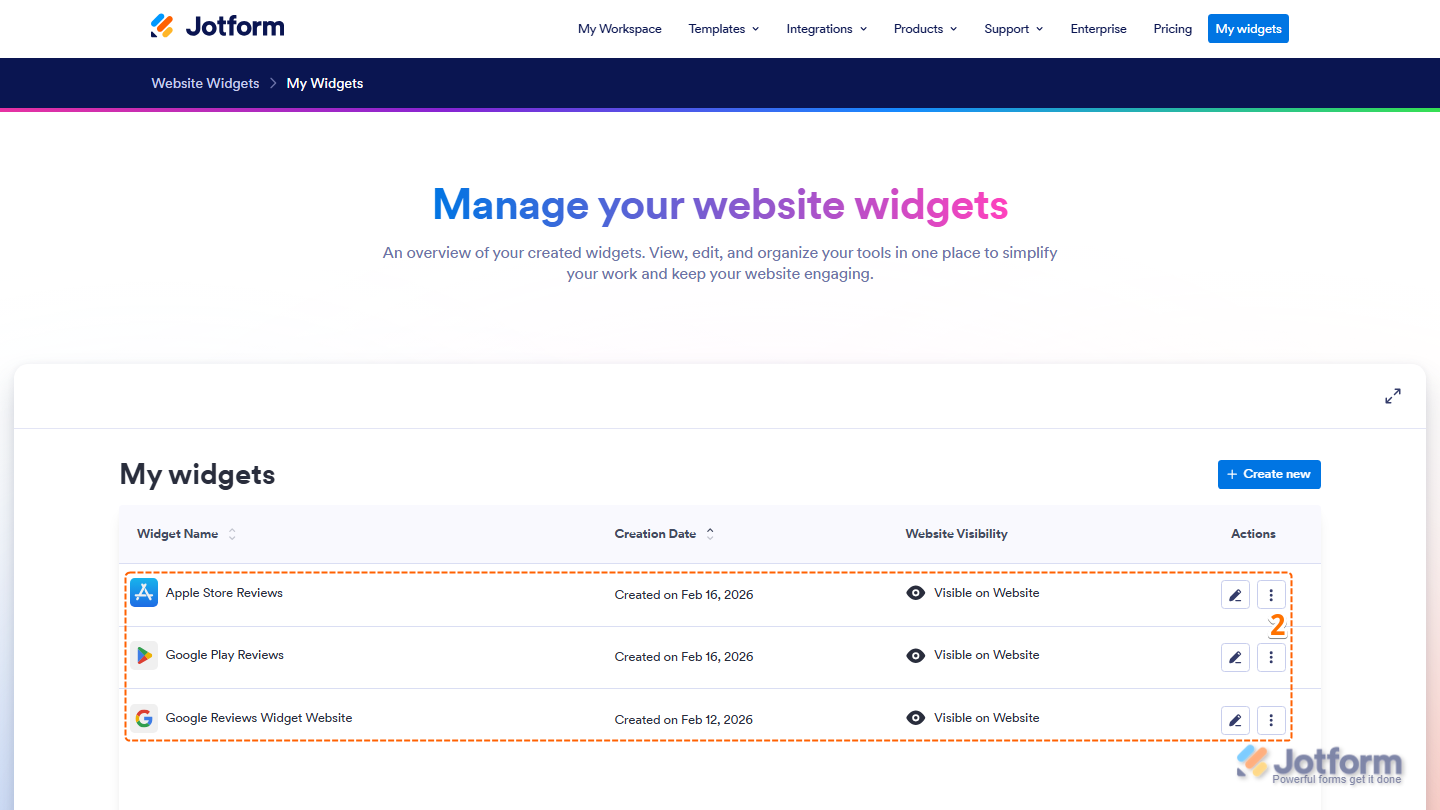Open the three-dot menu for Google Play Reviews
The height and width of the screenshot is (810, 1440).
pyautogui.click(x=1271, y=657)
